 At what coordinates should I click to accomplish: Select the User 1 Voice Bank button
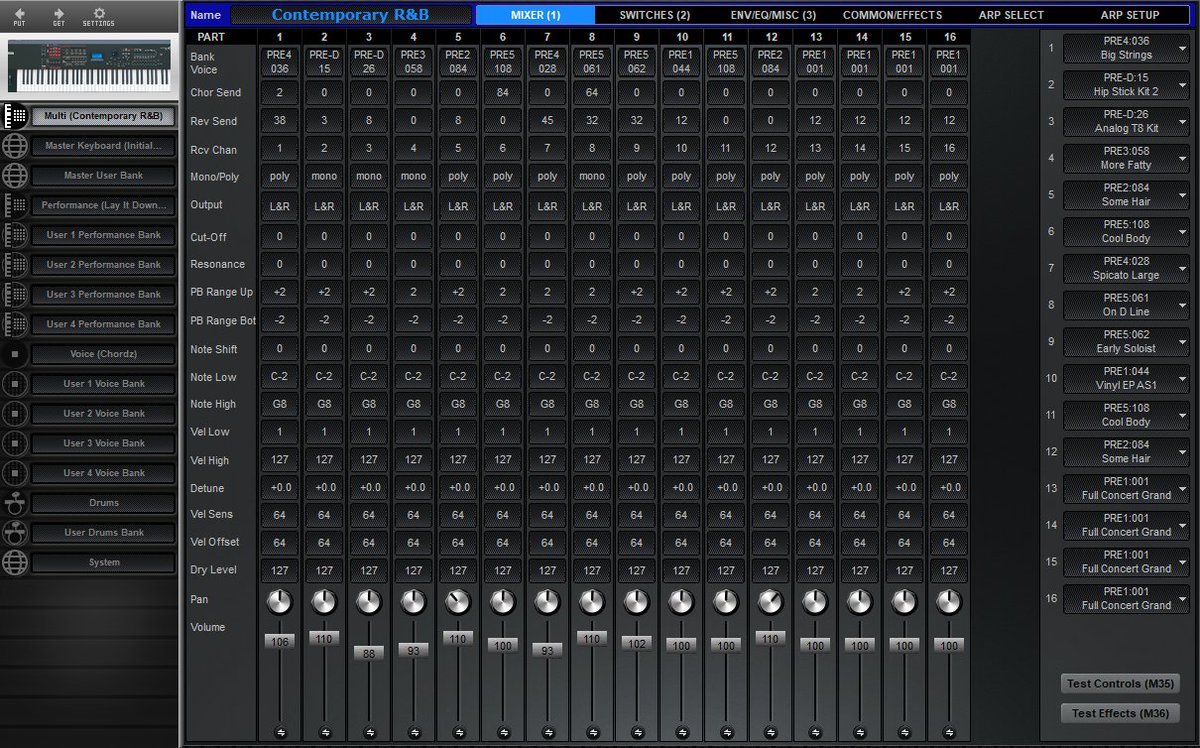coord(104,384)
